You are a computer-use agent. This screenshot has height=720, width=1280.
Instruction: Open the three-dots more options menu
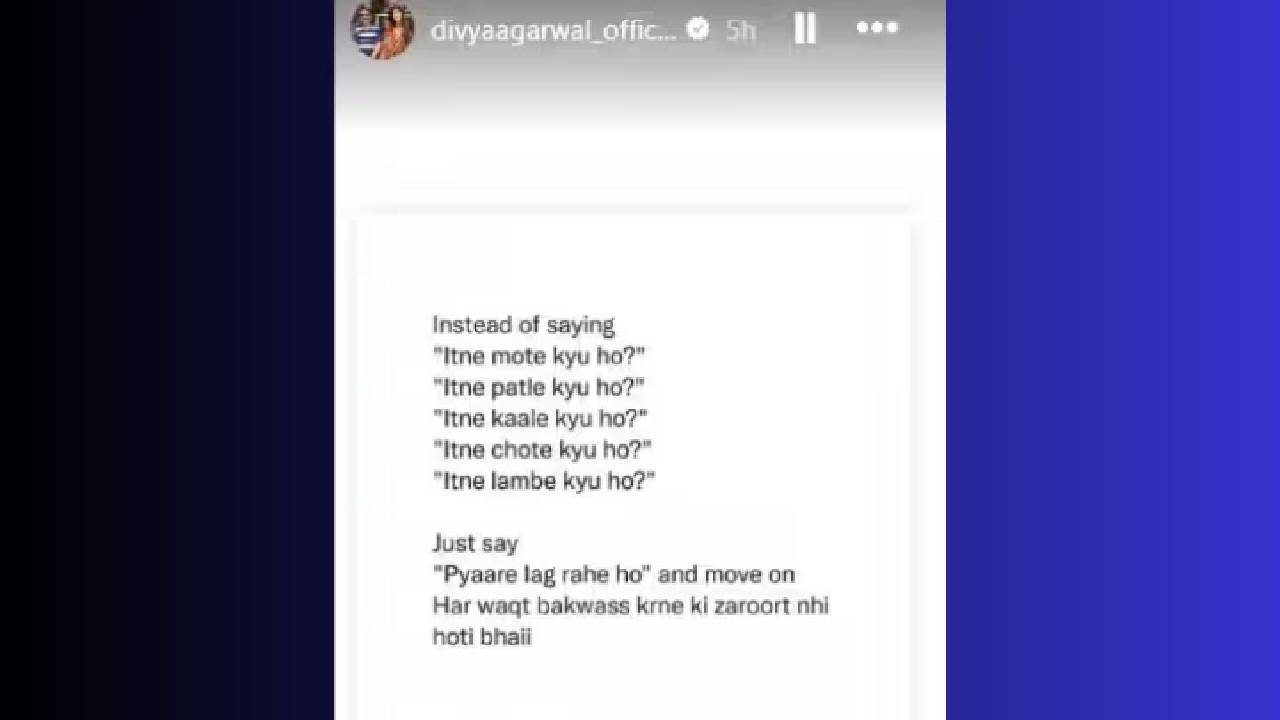(877, 28)
